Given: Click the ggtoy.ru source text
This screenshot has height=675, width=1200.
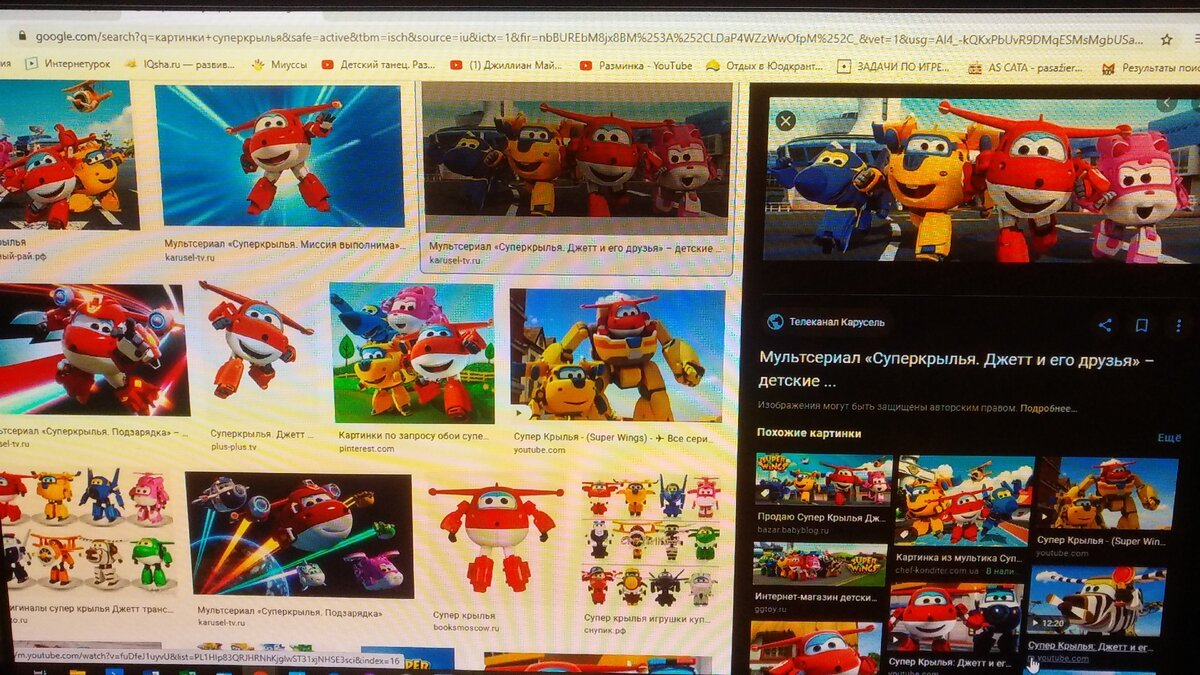Looking at the screenshot, I should coord(772,608).
